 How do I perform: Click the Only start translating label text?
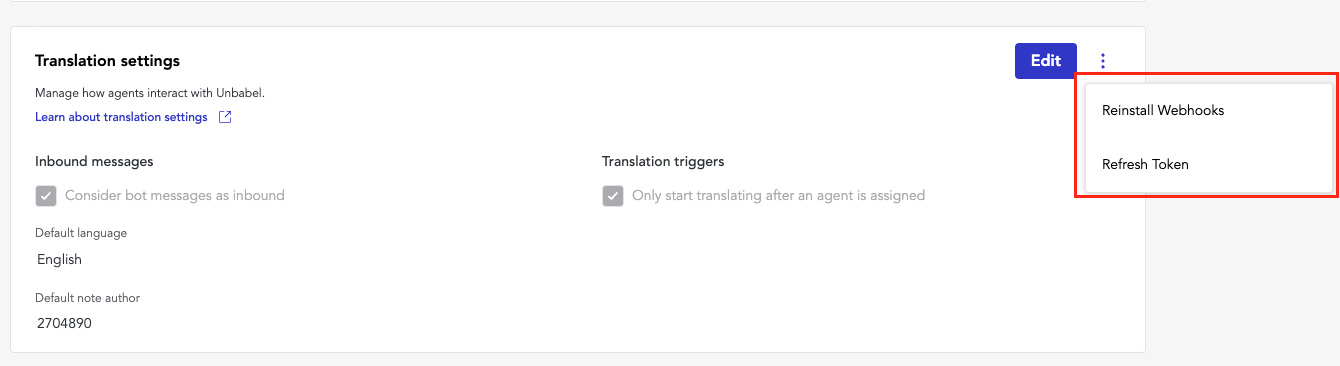coord(778,196)
